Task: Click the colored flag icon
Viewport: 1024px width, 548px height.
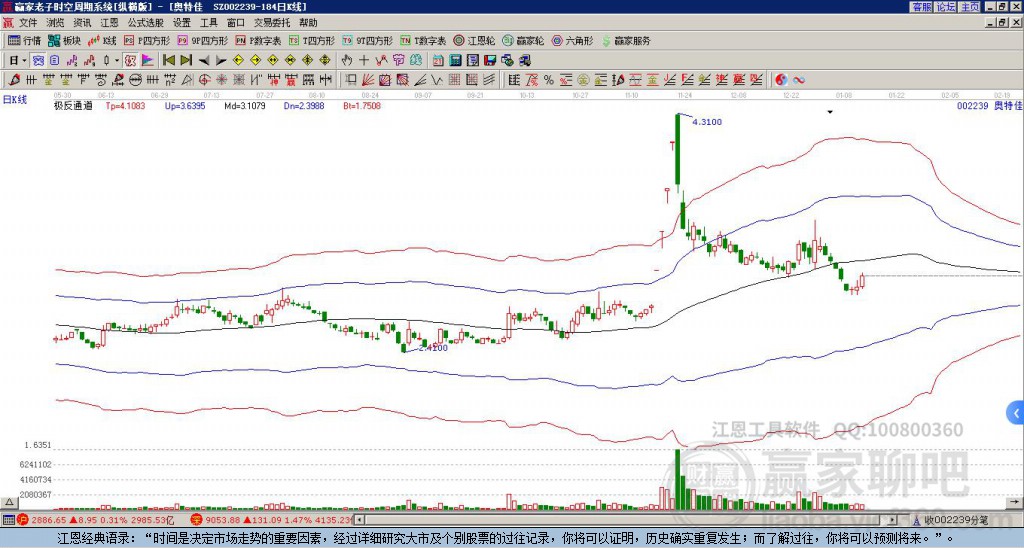Action: [148, 61]
